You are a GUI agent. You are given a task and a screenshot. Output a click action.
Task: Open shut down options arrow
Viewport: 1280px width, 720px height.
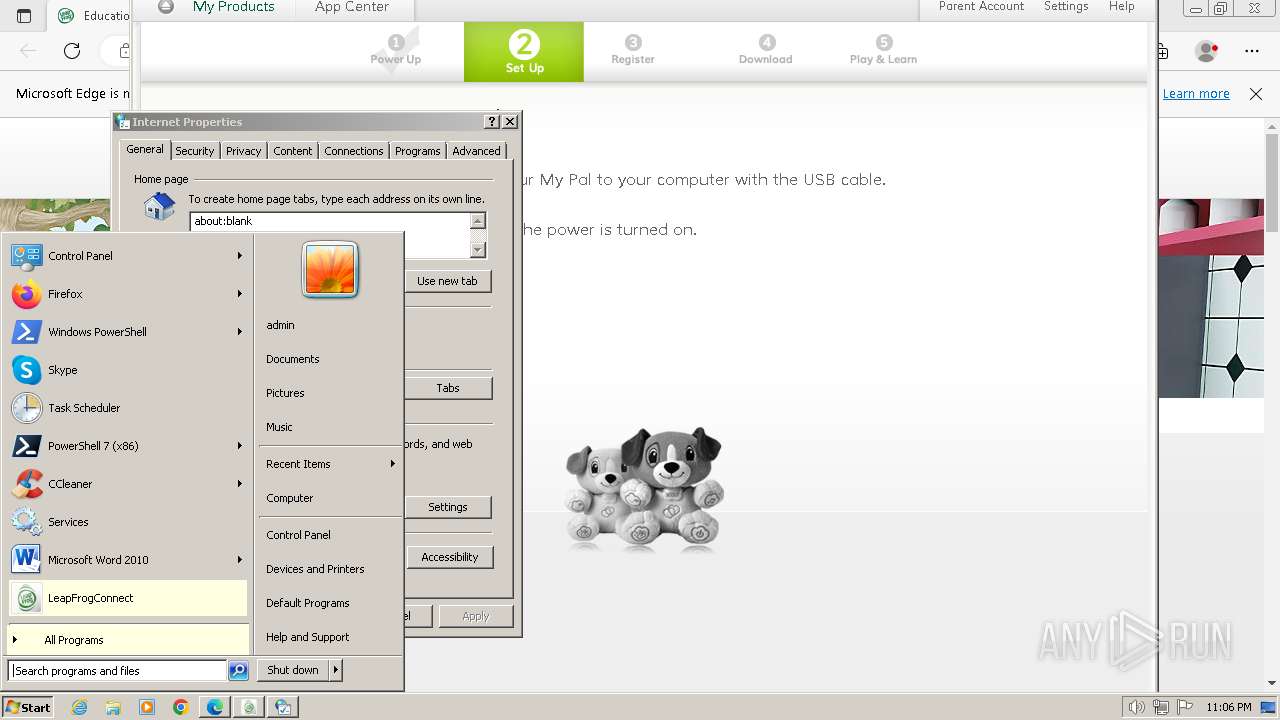click(x=336, y=670)
